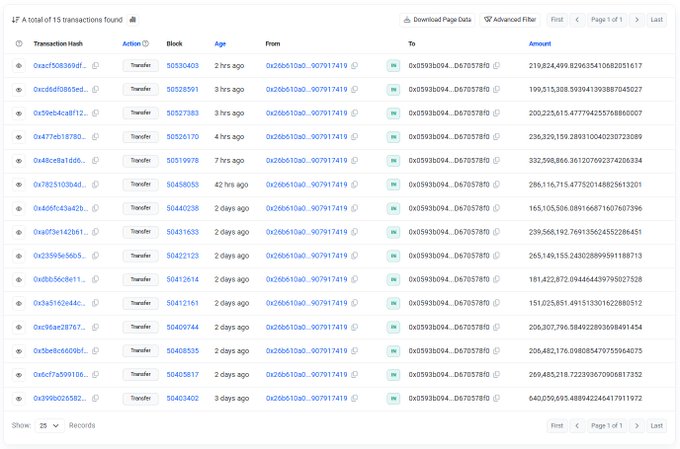Copy To address in block 50409744 row

click(x=497, y=327)
